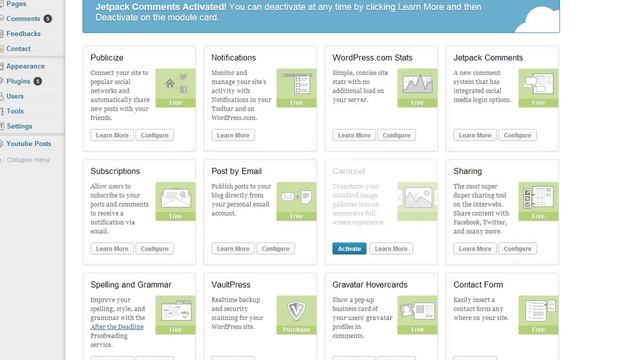Click the Comments pending count badge
Viewport: 640px width, 360px height.
(x=48, y=19)
